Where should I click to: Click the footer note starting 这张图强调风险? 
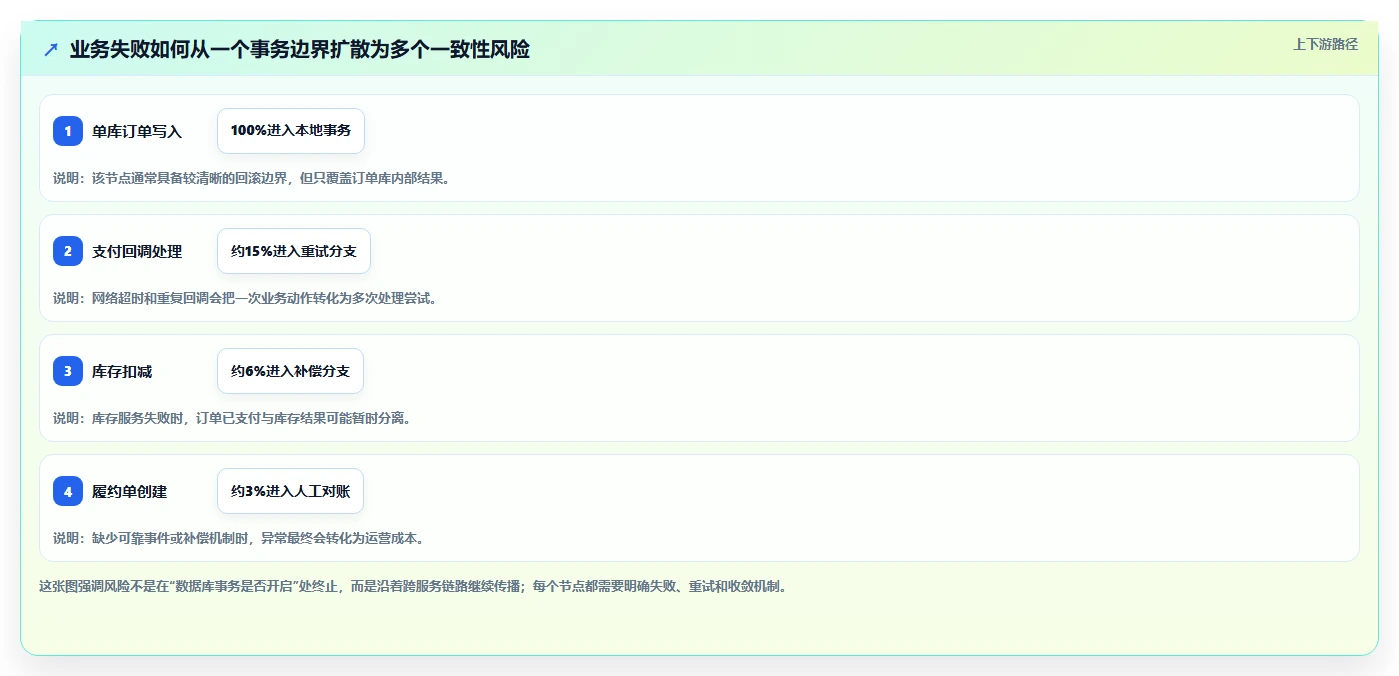413,586
